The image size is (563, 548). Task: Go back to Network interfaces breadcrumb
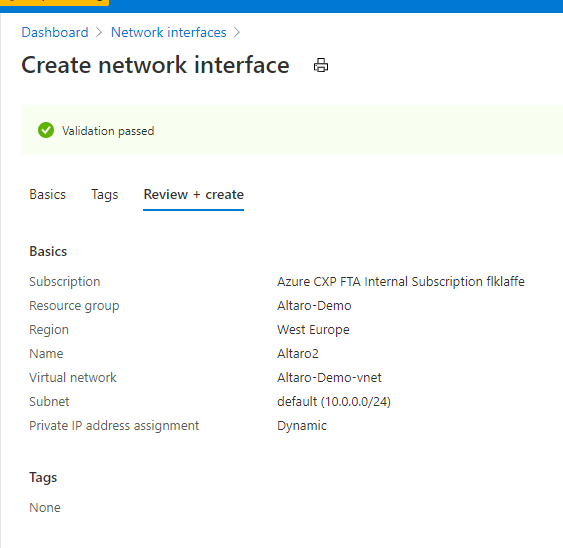click(168, 32)
